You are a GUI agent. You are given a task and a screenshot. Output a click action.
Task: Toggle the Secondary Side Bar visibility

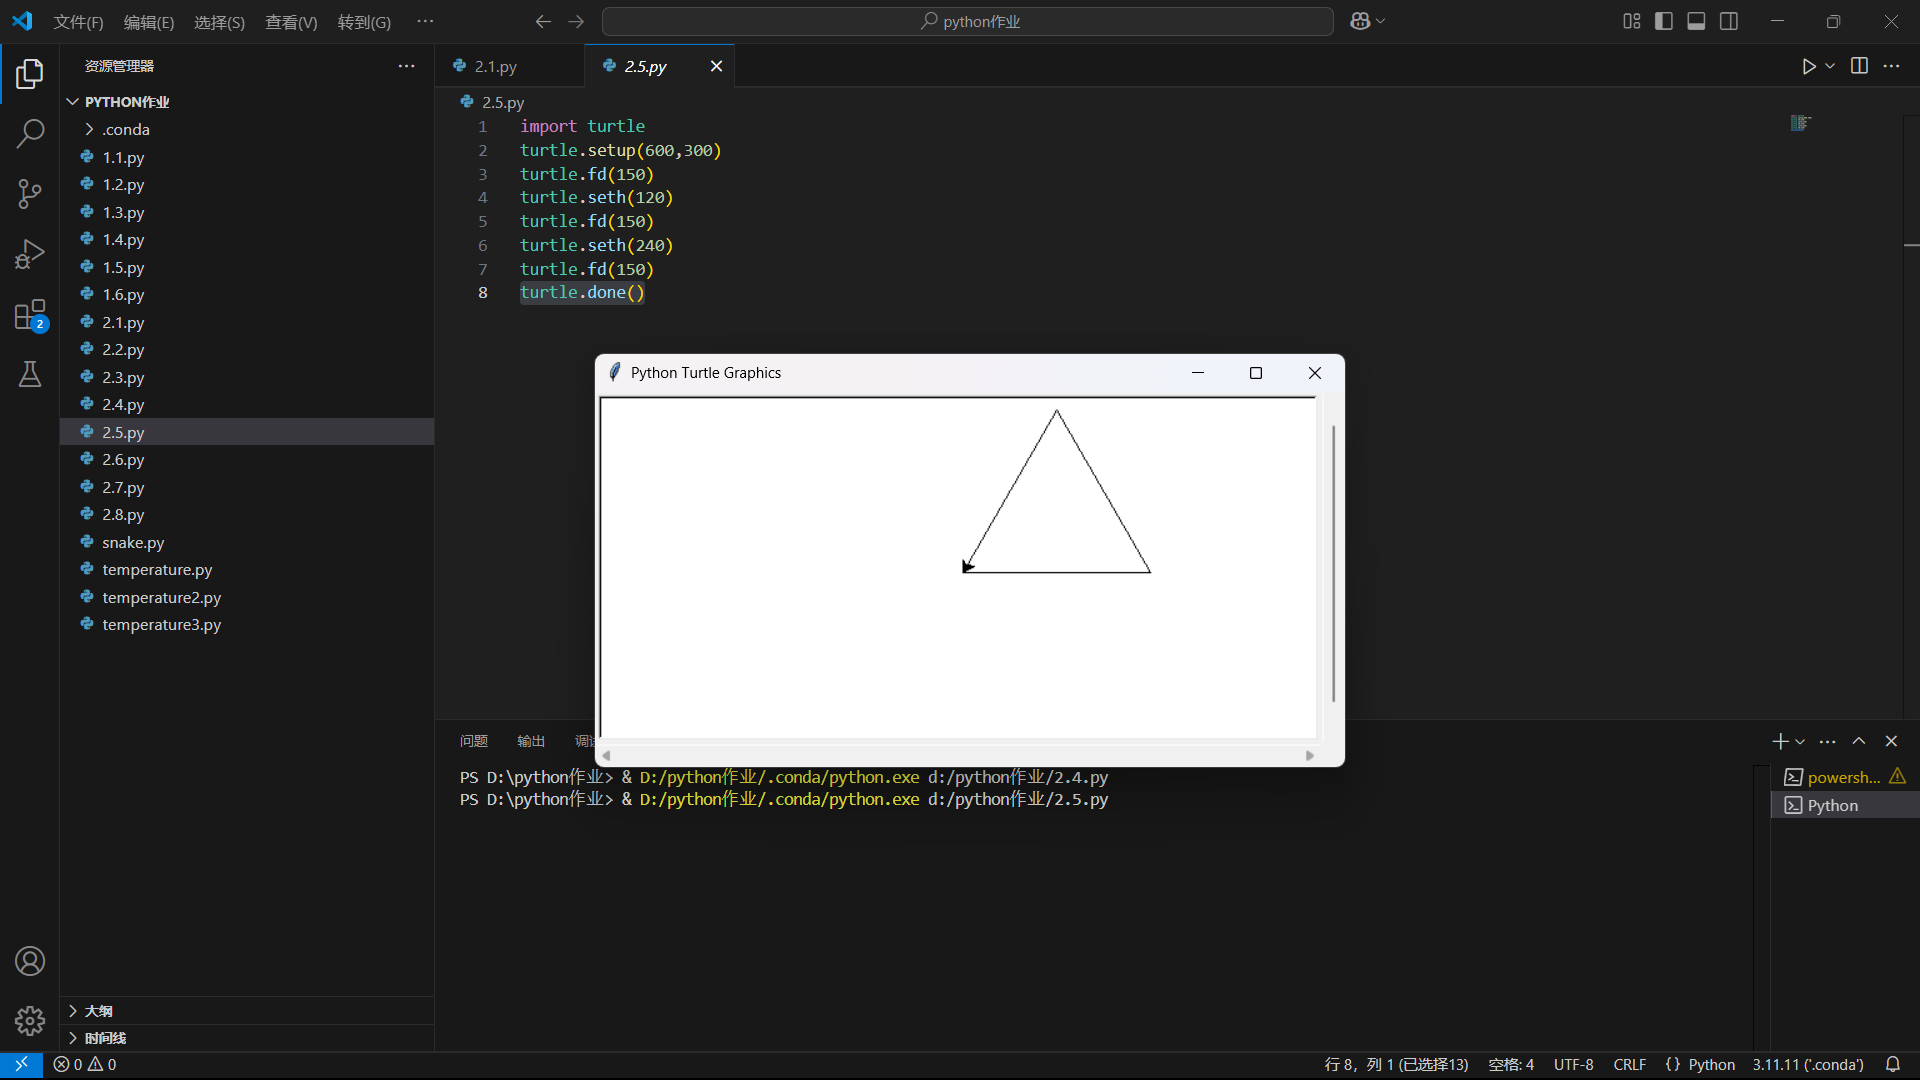click(1729, 21)
